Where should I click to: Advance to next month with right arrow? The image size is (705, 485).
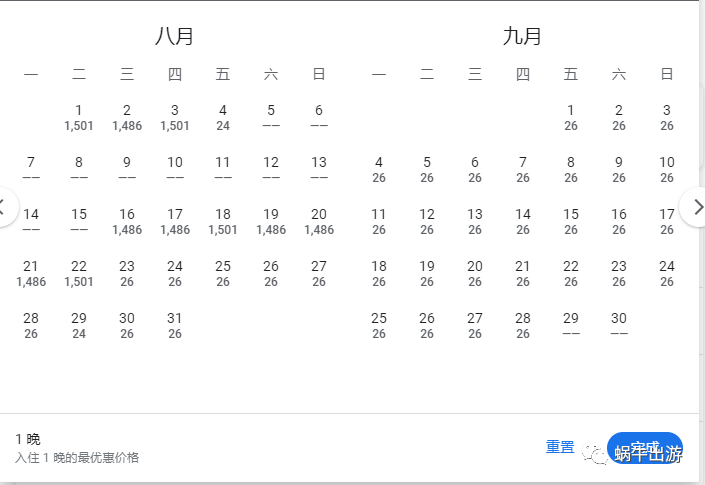point(693,207)
